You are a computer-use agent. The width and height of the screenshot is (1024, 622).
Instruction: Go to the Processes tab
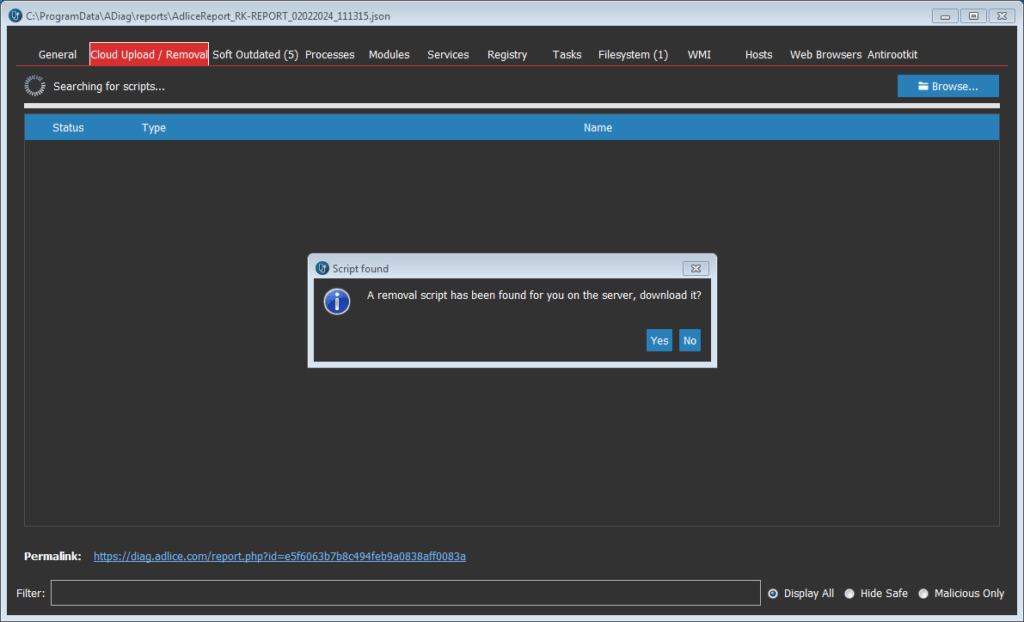[x=329, y=55]
